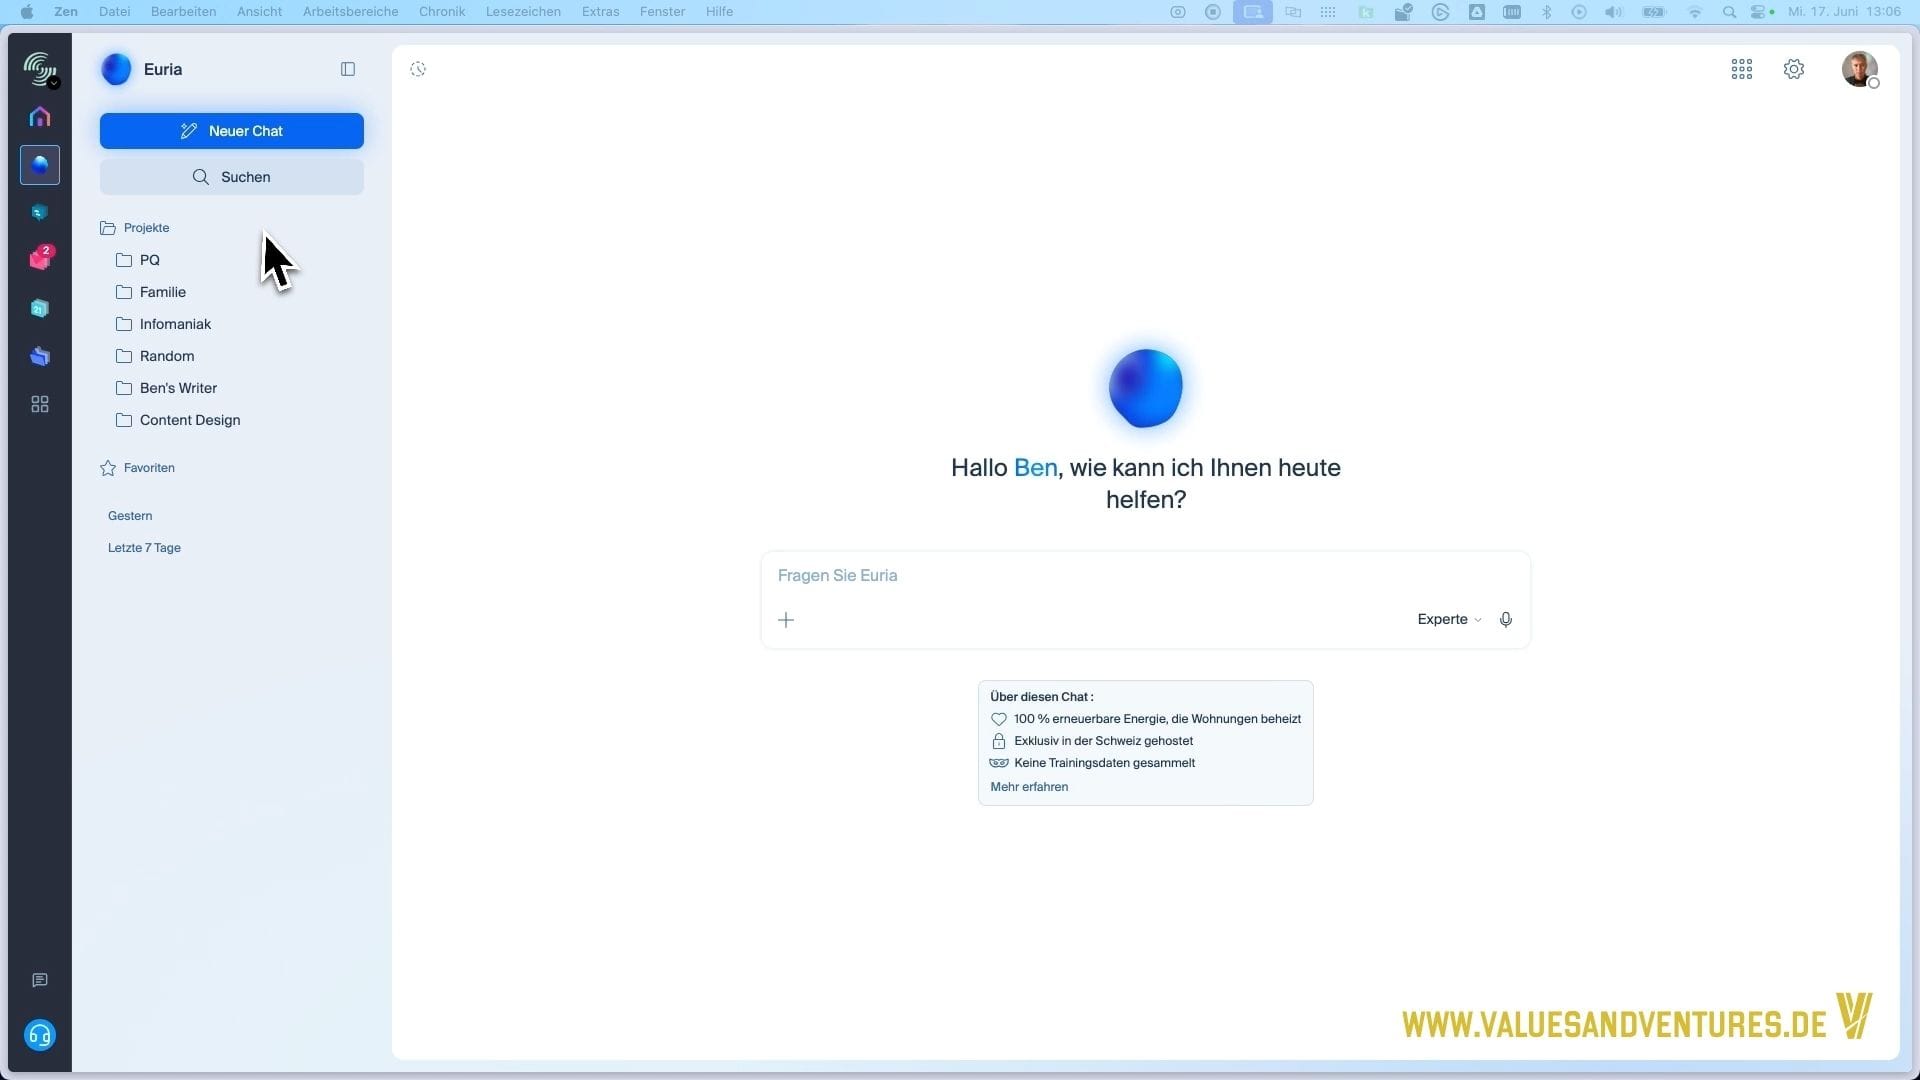Open the Experte model dropdown
The width and height of the screenshot is (1920, 1080).
[x=1449, y=619]
